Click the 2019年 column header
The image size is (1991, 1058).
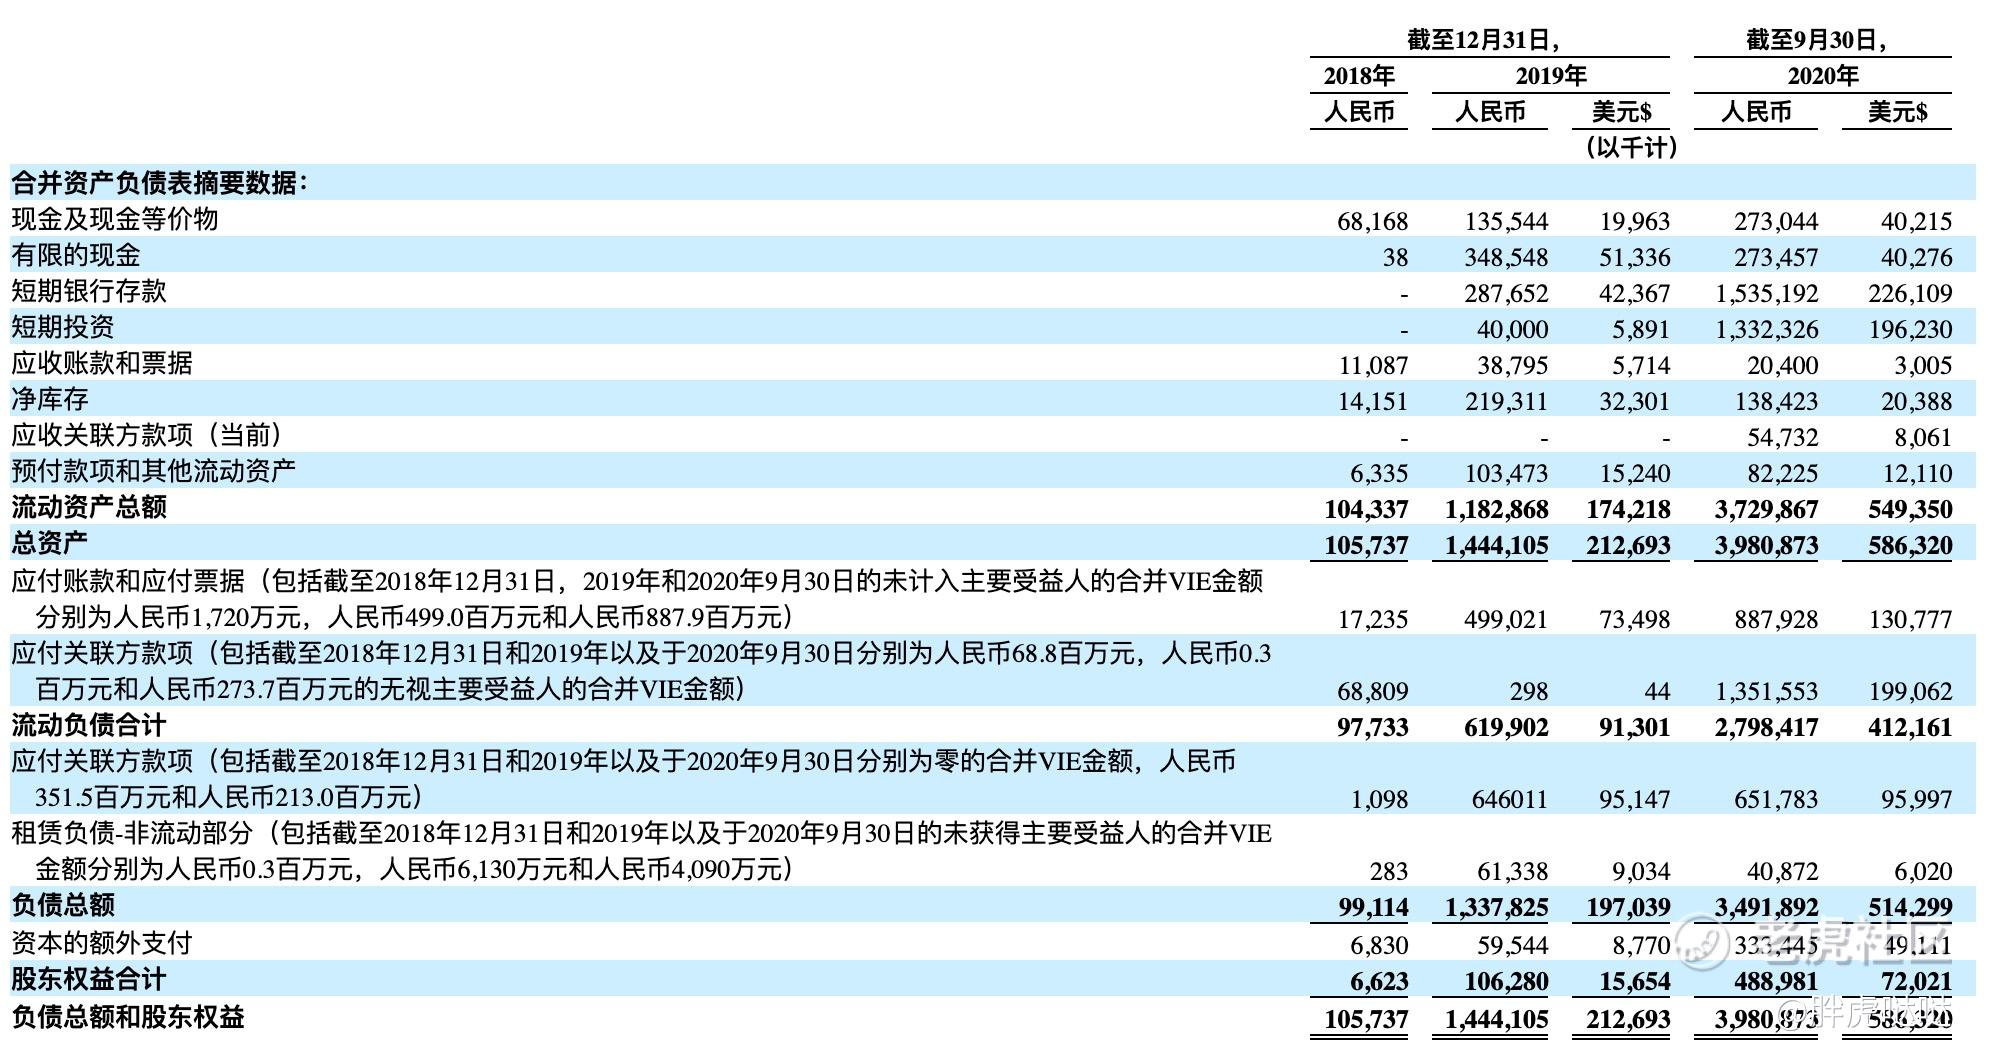pos(1551,76)
